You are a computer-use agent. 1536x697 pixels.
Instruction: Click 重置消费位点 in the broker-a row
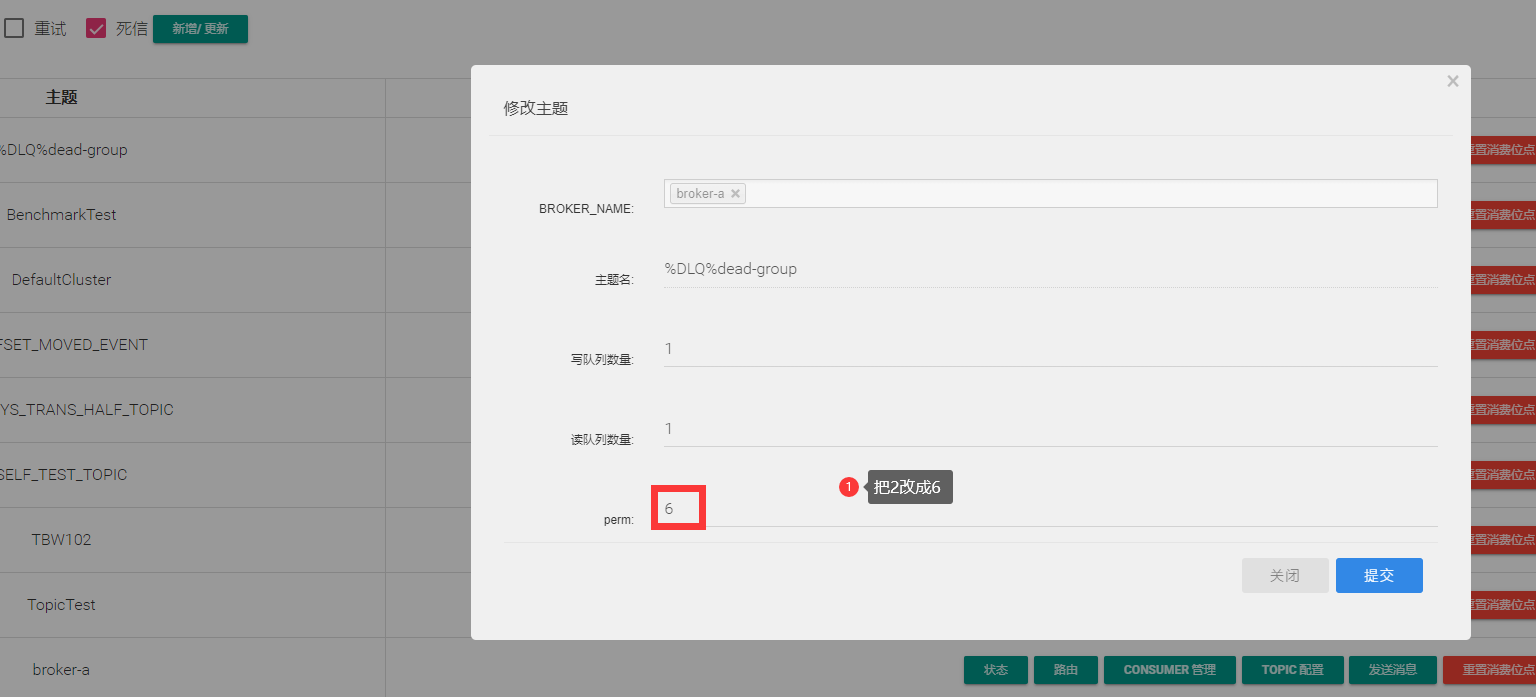click(1490, 670)
